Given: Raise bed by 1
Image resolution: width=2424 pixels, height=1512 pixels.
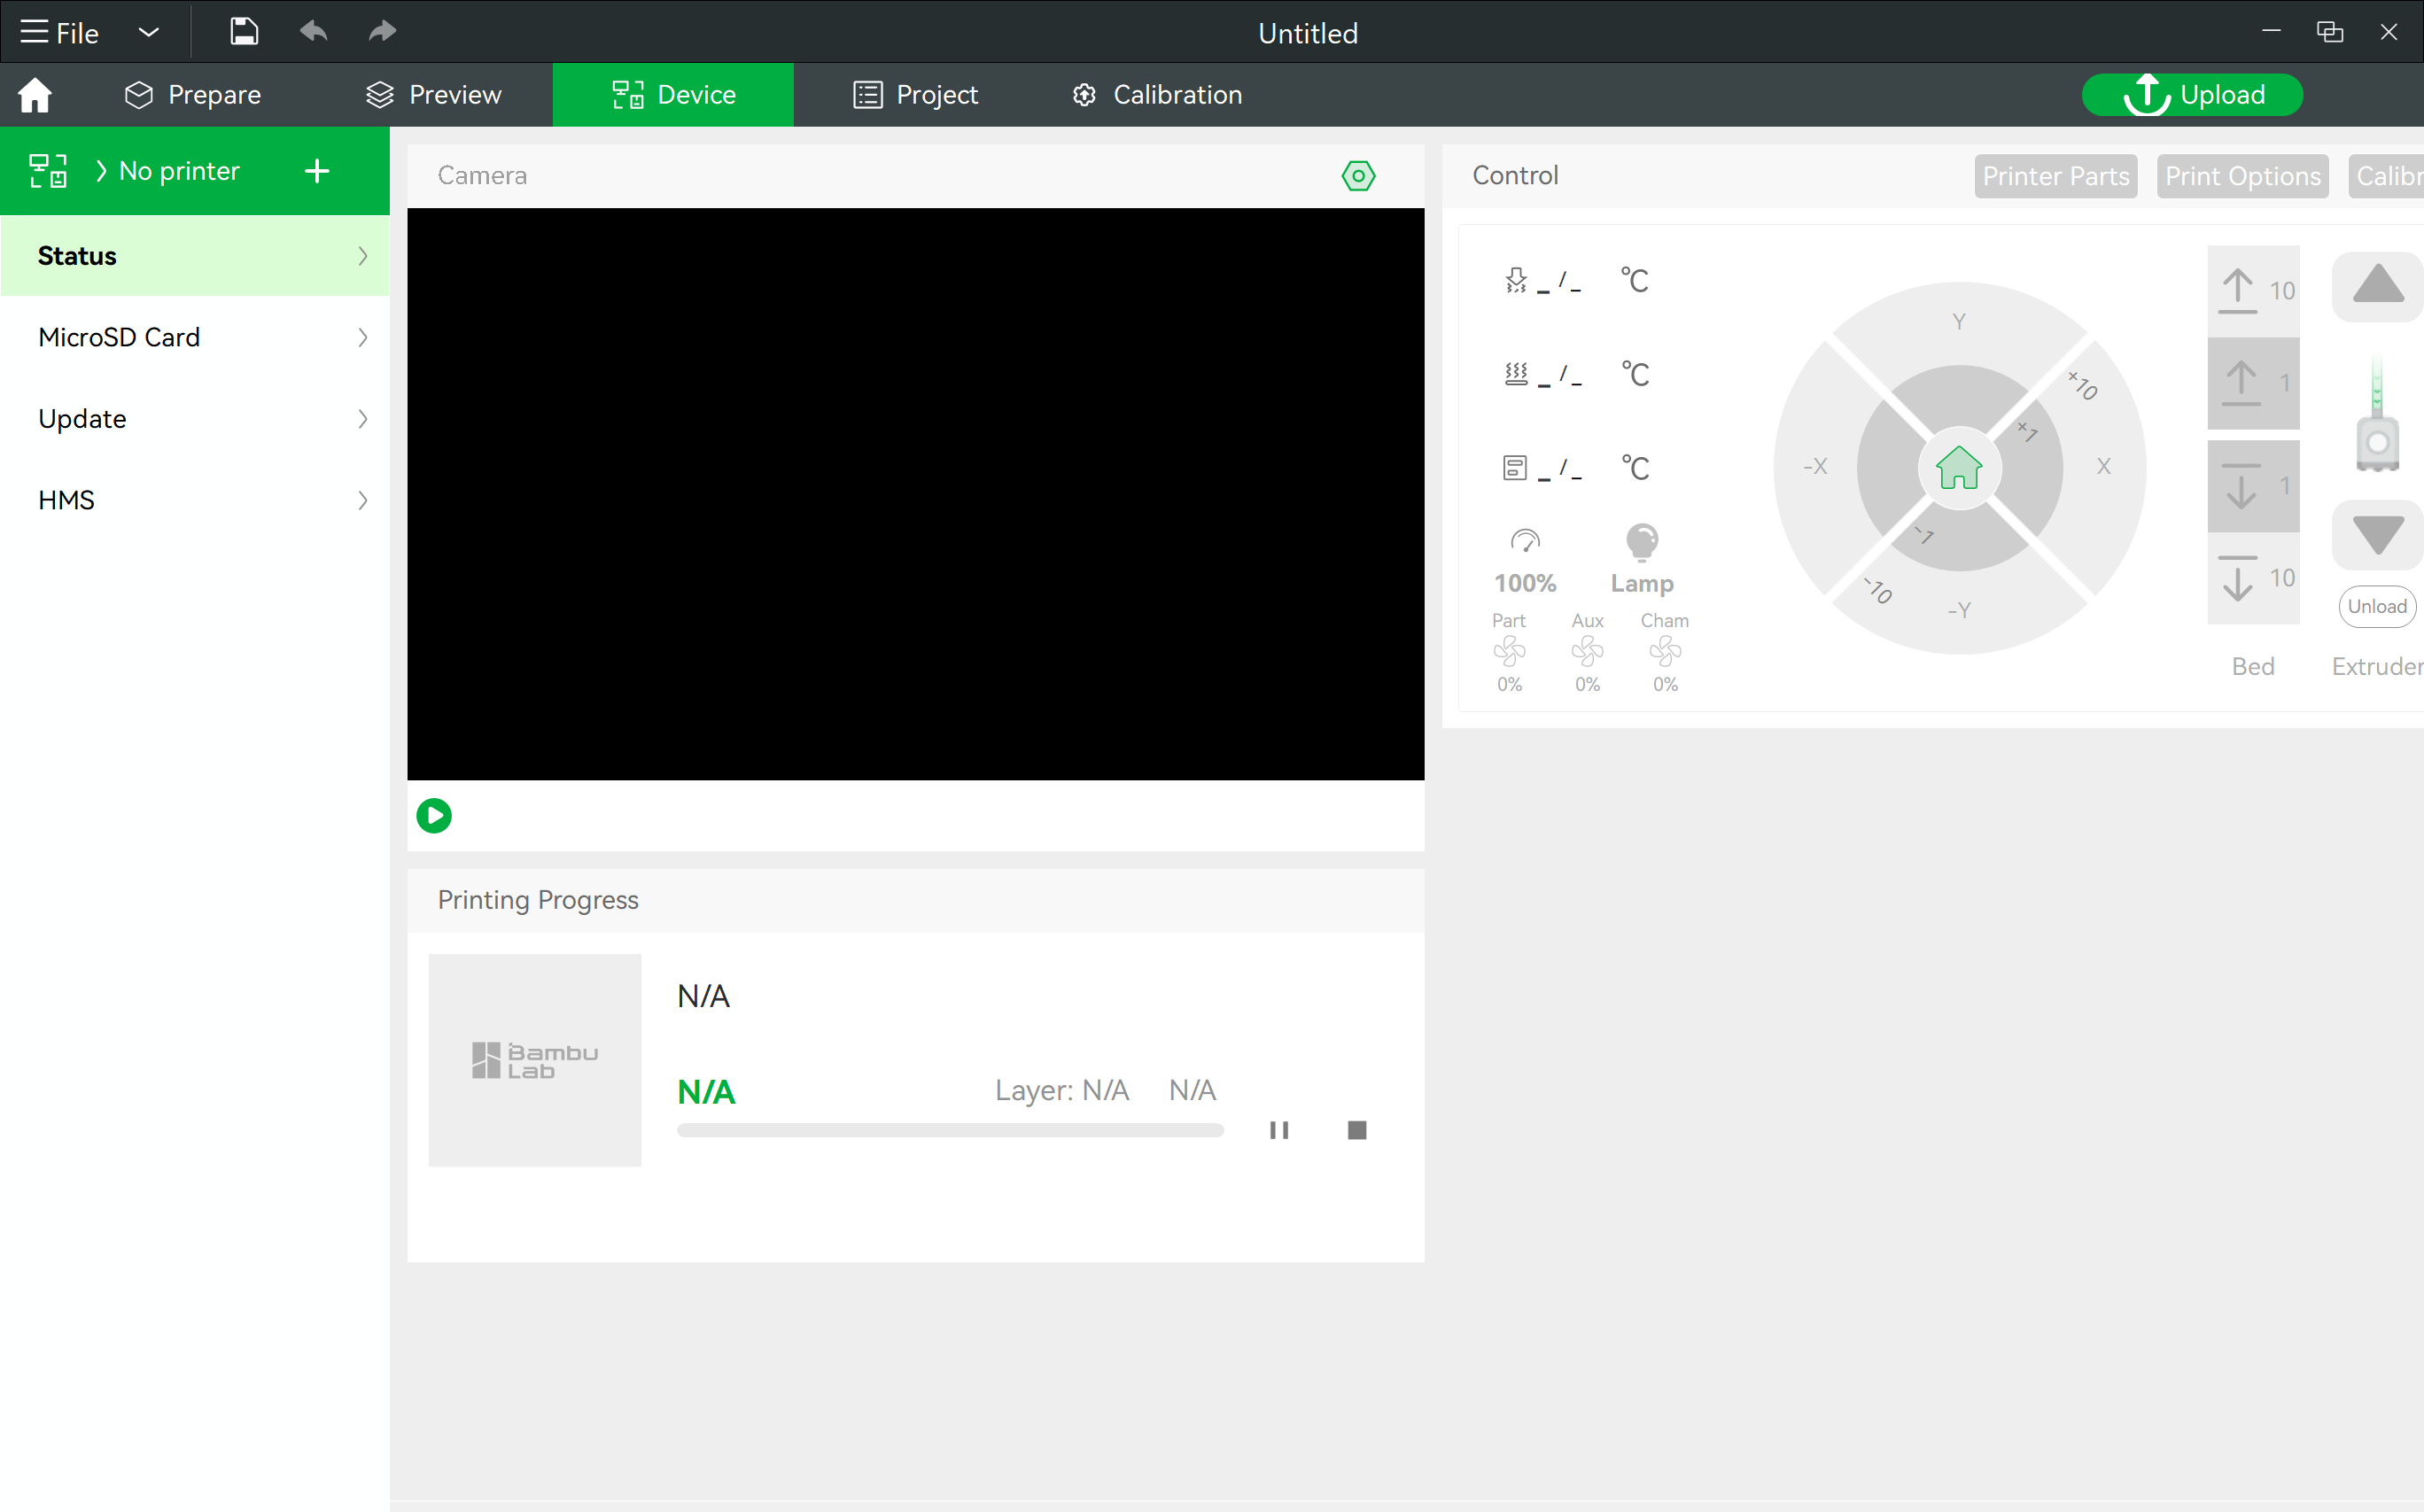Looking at the screenshot, I should click(x=2254, y=384).
